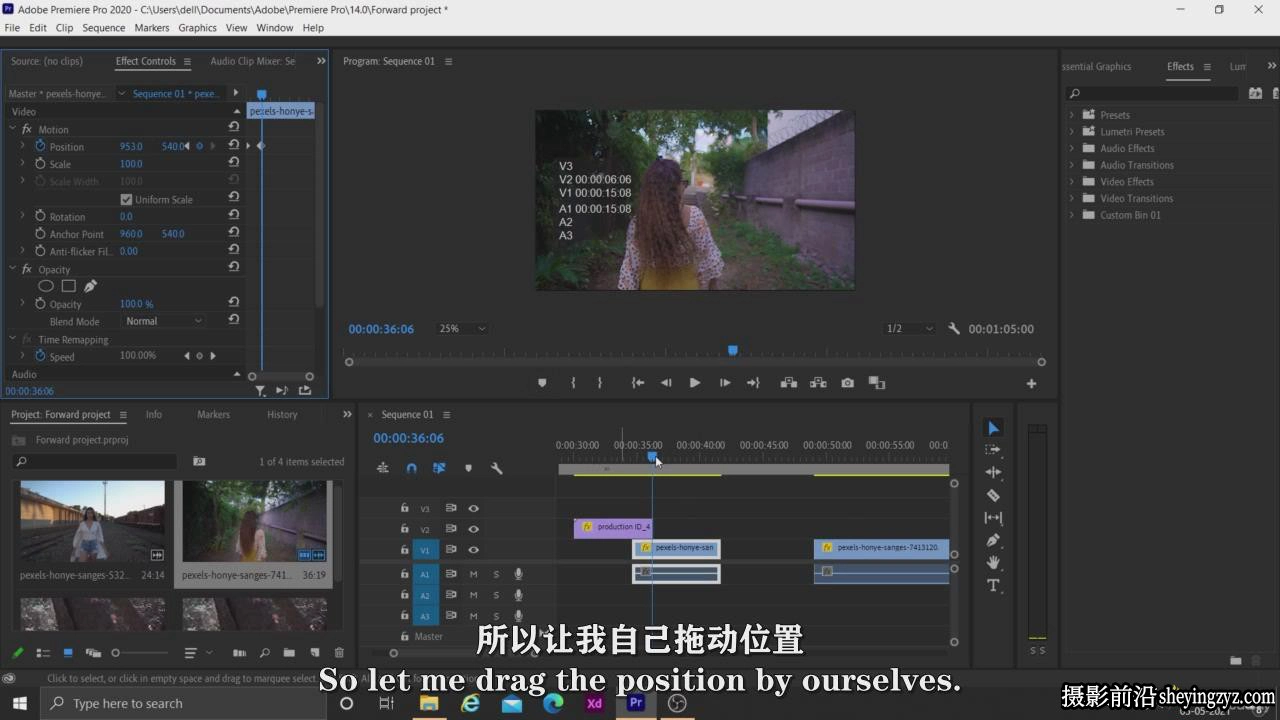The image size is (1280, 720).
Task: Select production ID_4 clip on V2
Action: click(x=613, y=527)
